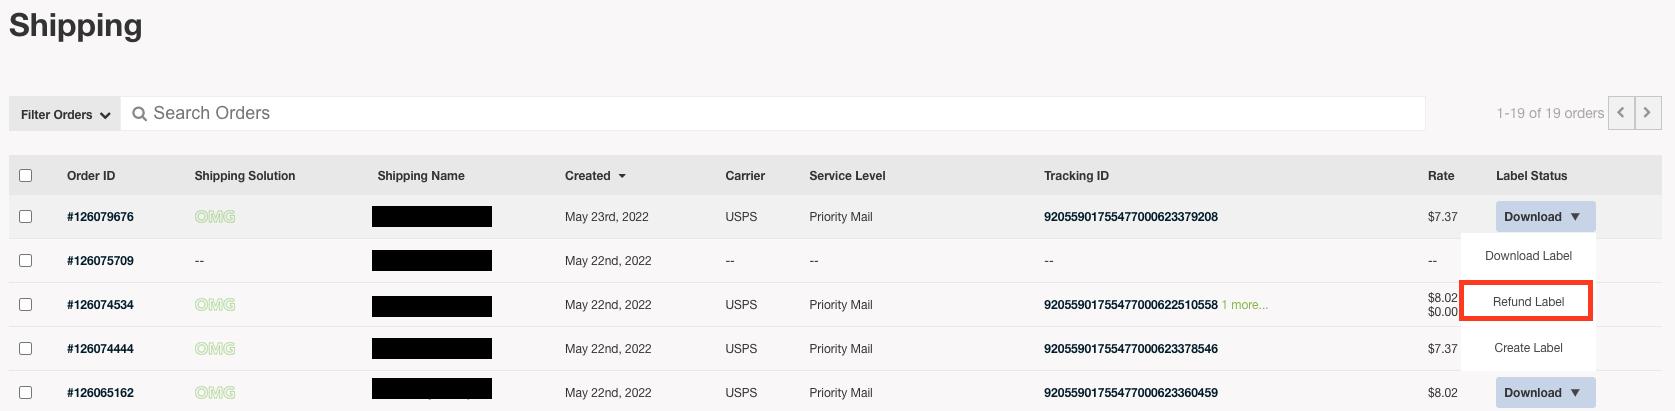This screenshot has width=1675, height=411.
Task: Go to the previous page of orders
Action: tap(1621, 113)
